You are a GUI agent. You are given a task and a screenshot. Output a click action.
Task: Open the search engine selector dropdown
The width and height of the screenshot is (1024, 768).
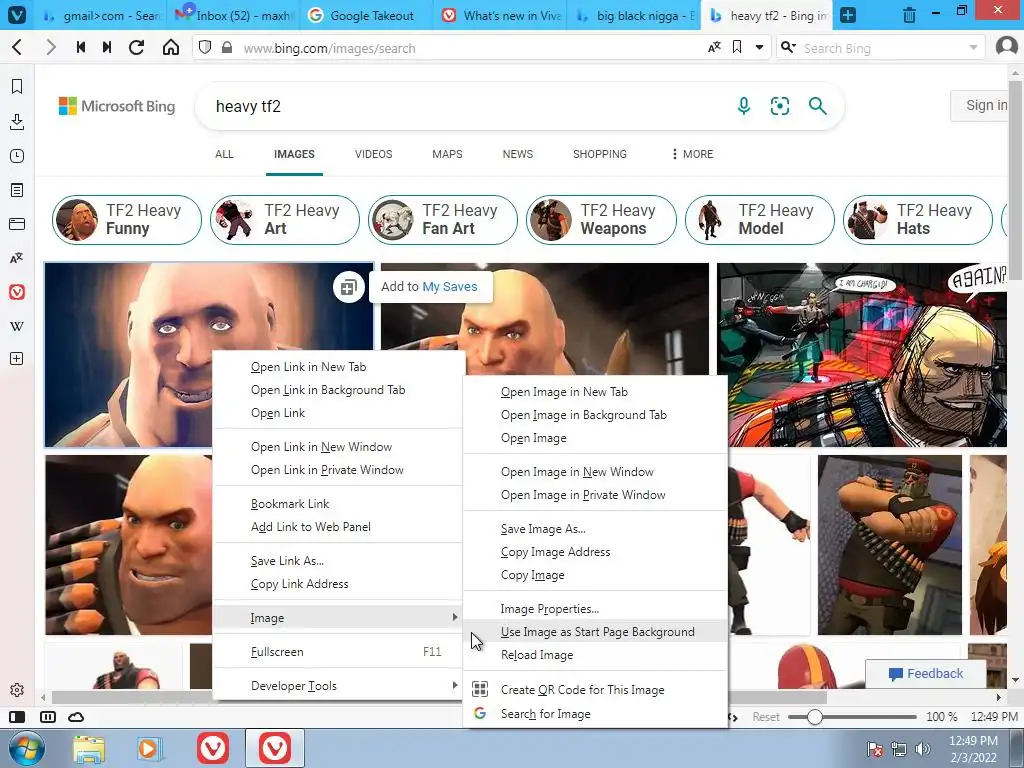click(788, 47)
